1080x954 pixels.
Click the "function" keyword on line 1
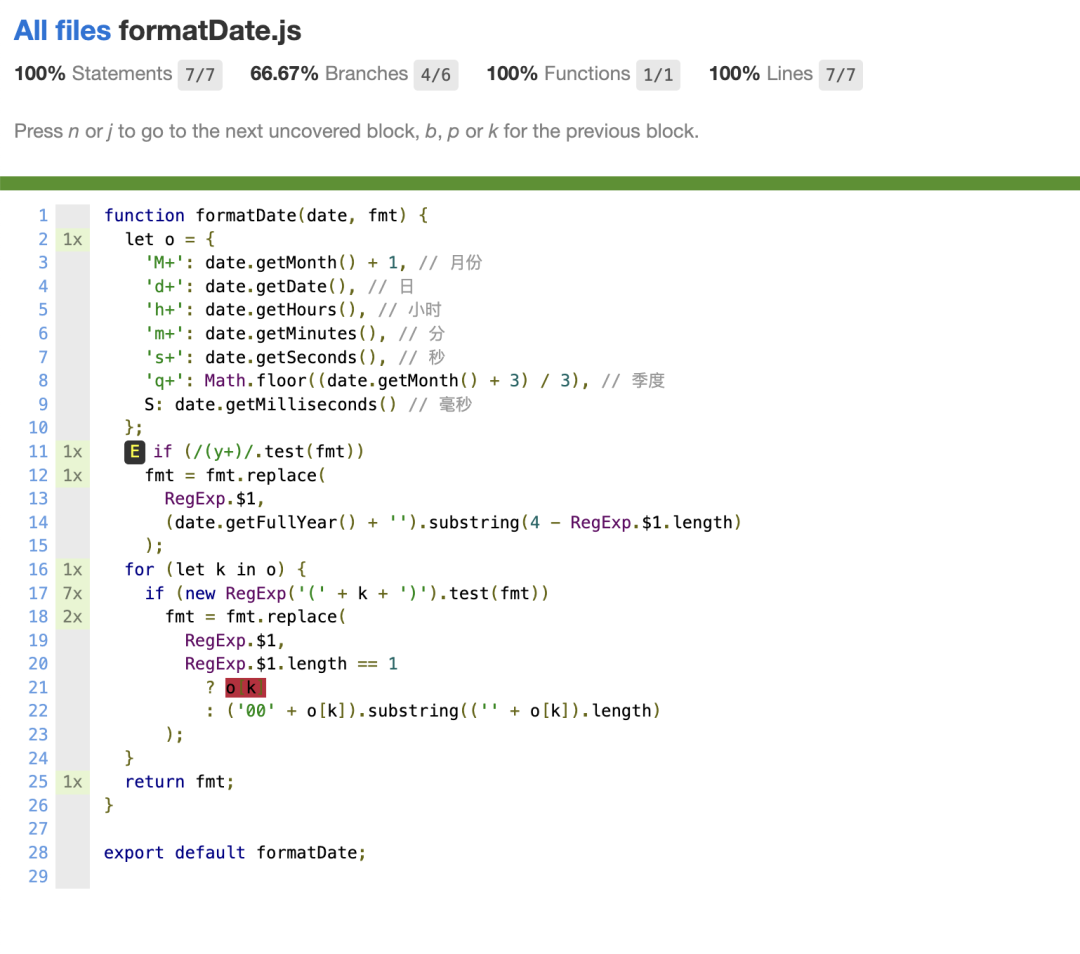coord(144,216)
